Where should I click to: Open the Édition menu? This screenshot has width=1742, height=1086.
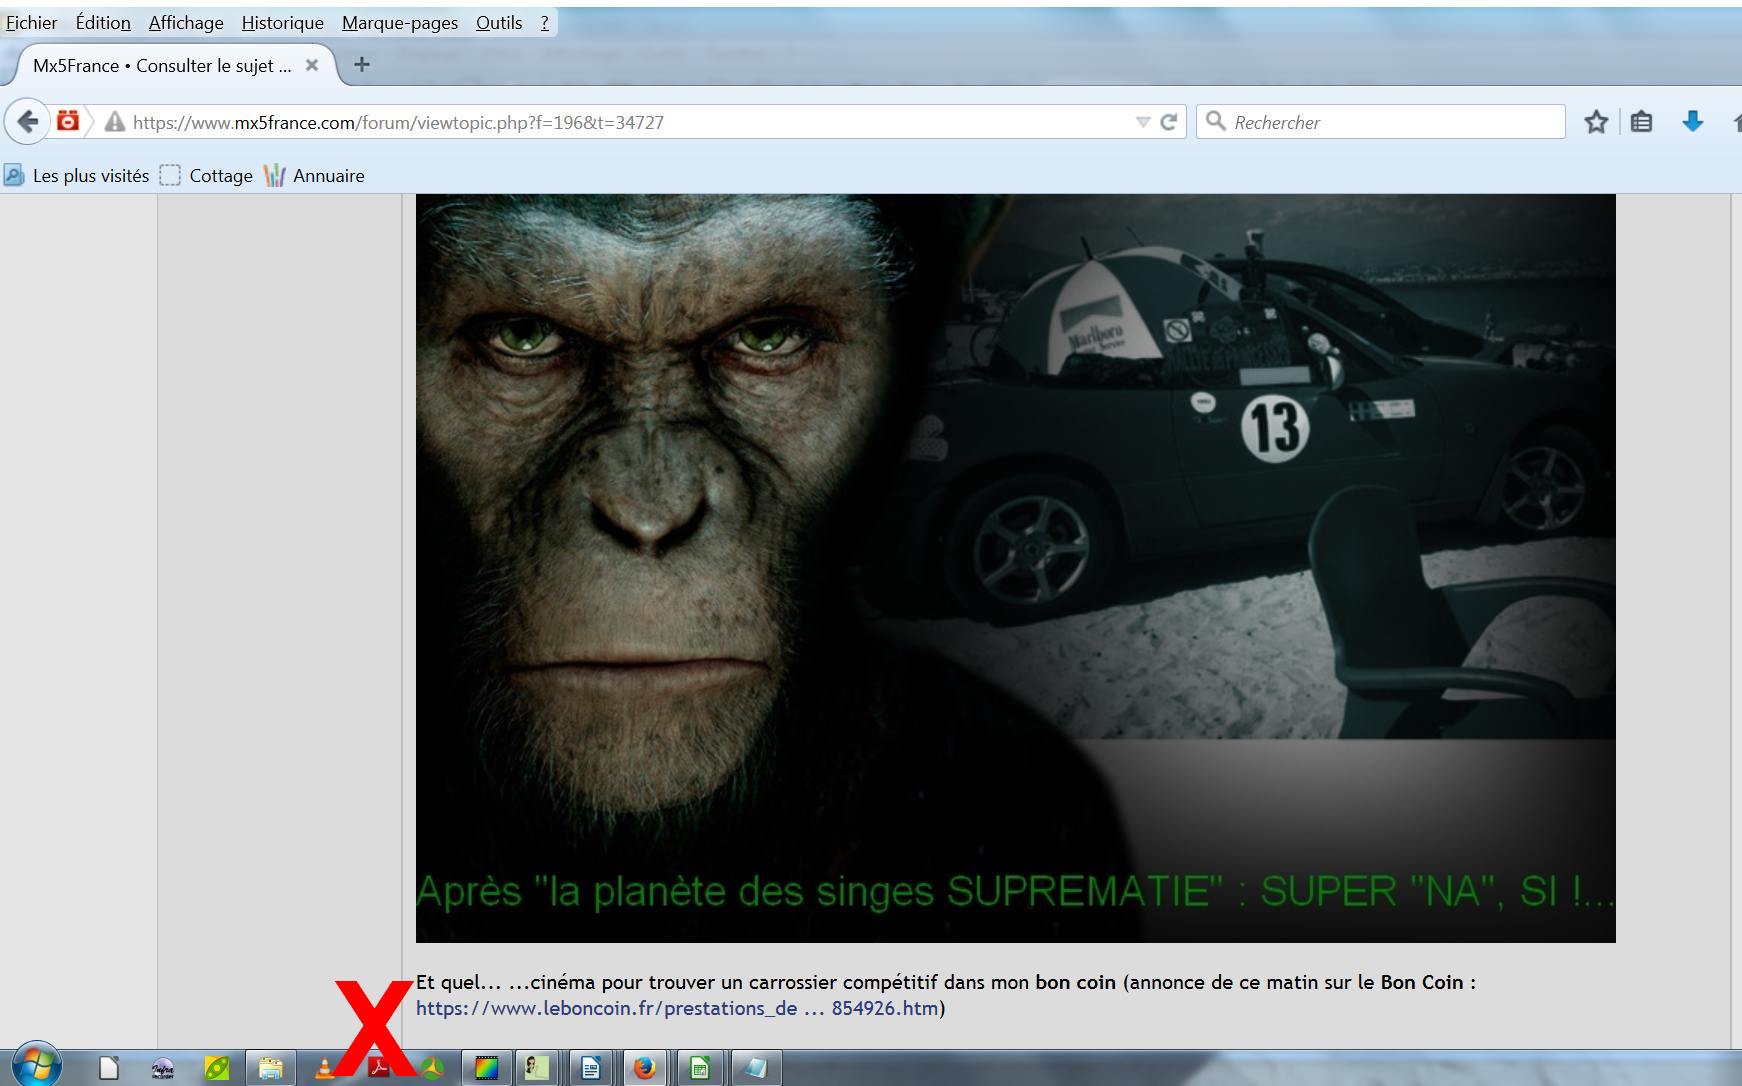pos(103,22)
